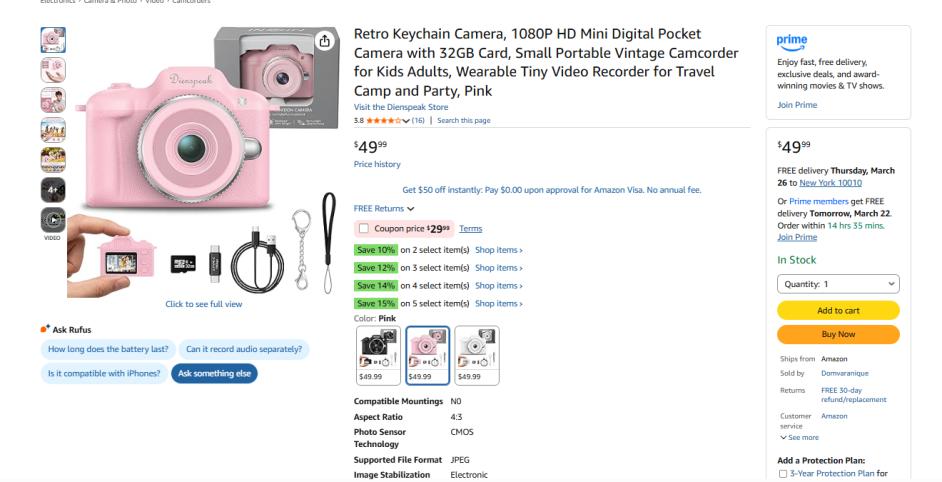Open Visit the Dienspeak Store link

(401, 107)
